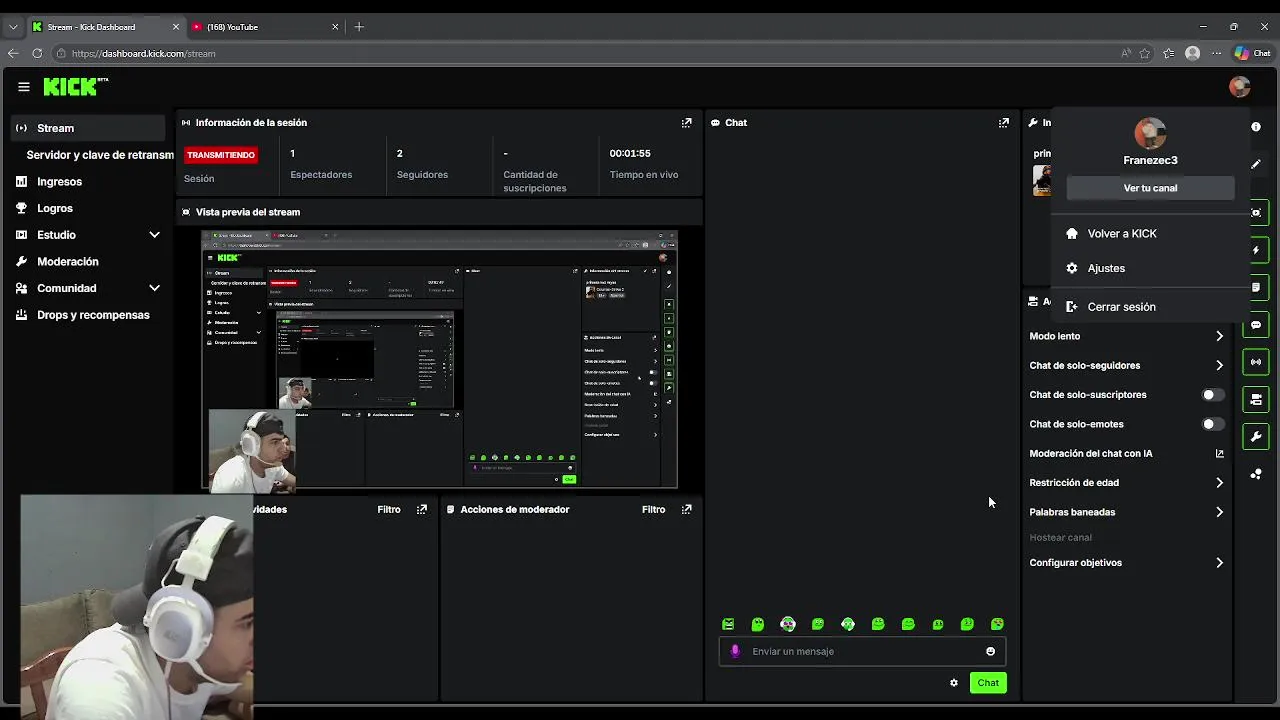
Task: Open Configurar objetivos settings
Action: [x=1127, y=563]
